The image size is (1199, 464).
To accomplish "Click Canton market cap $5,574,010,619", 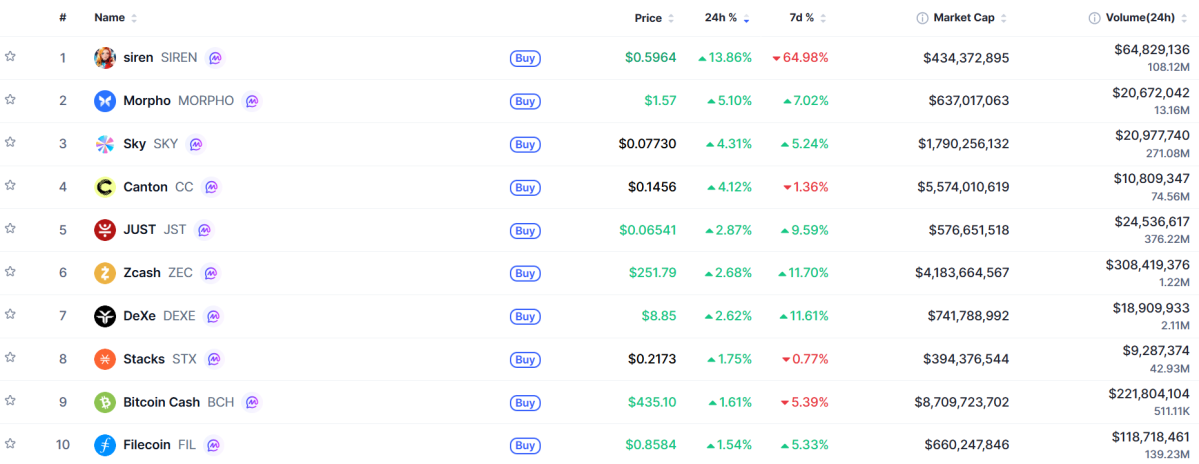I will [962, 187].
